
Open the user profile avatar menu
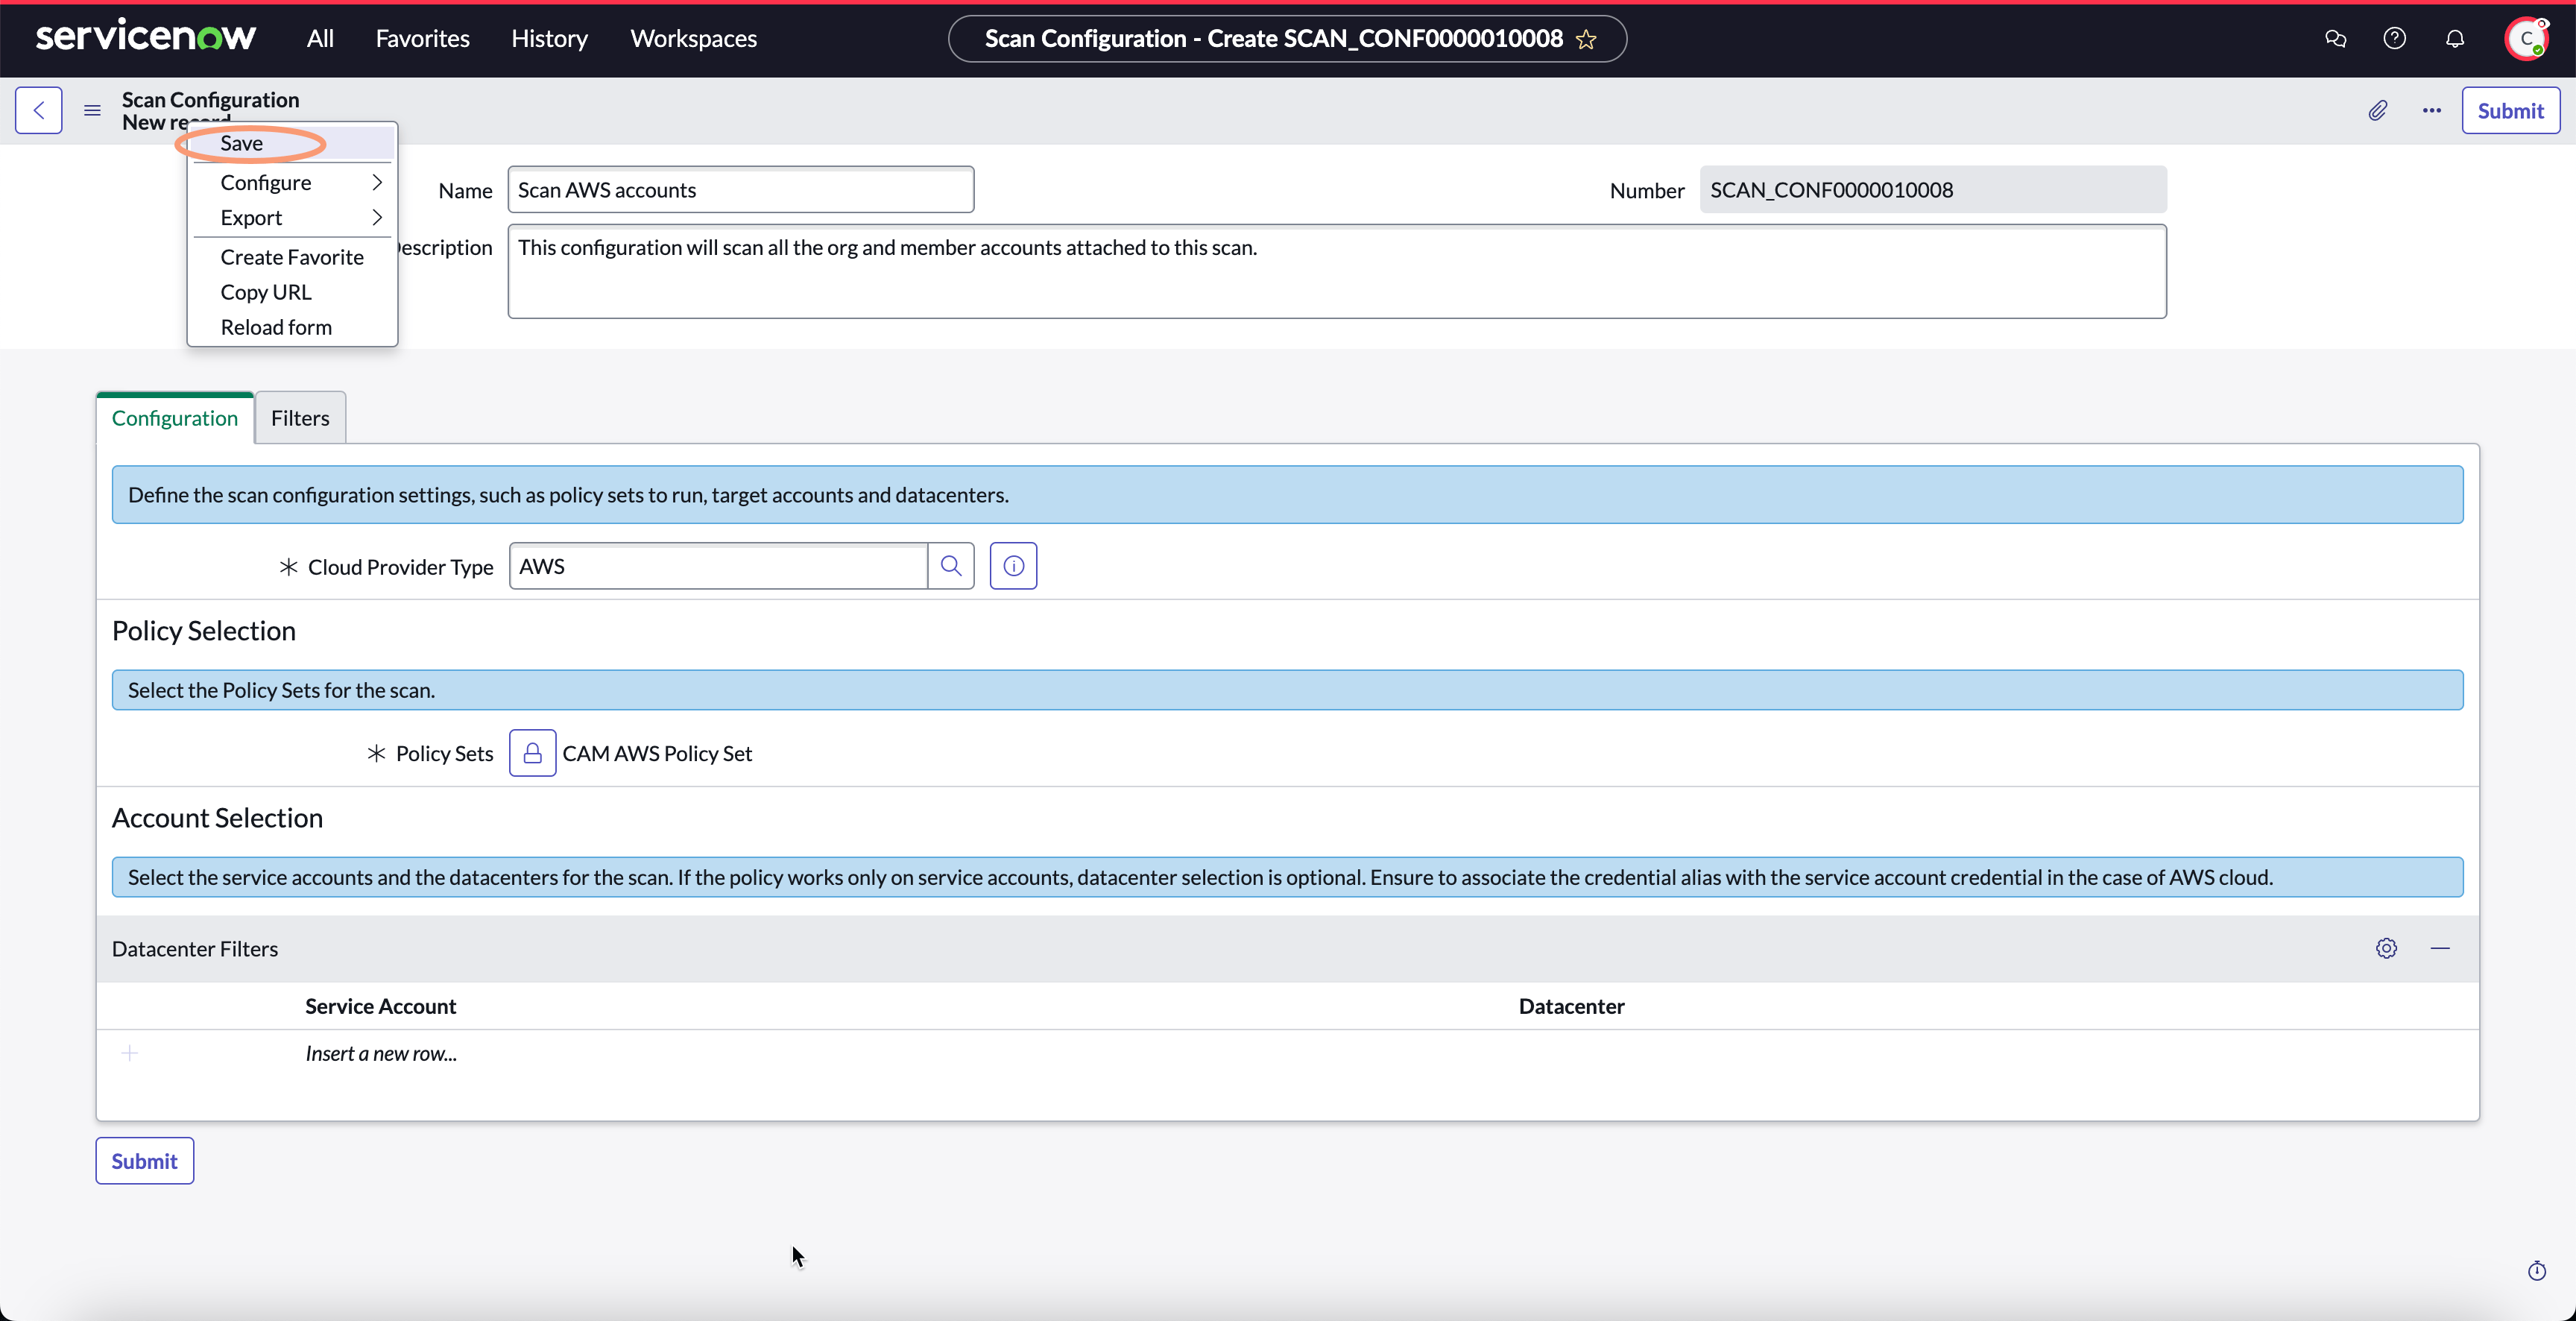[2526, 39]
